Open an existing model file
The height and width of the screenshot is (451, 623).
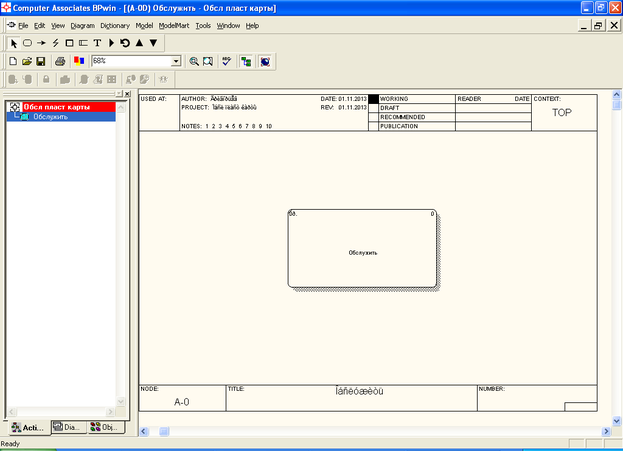27,61
